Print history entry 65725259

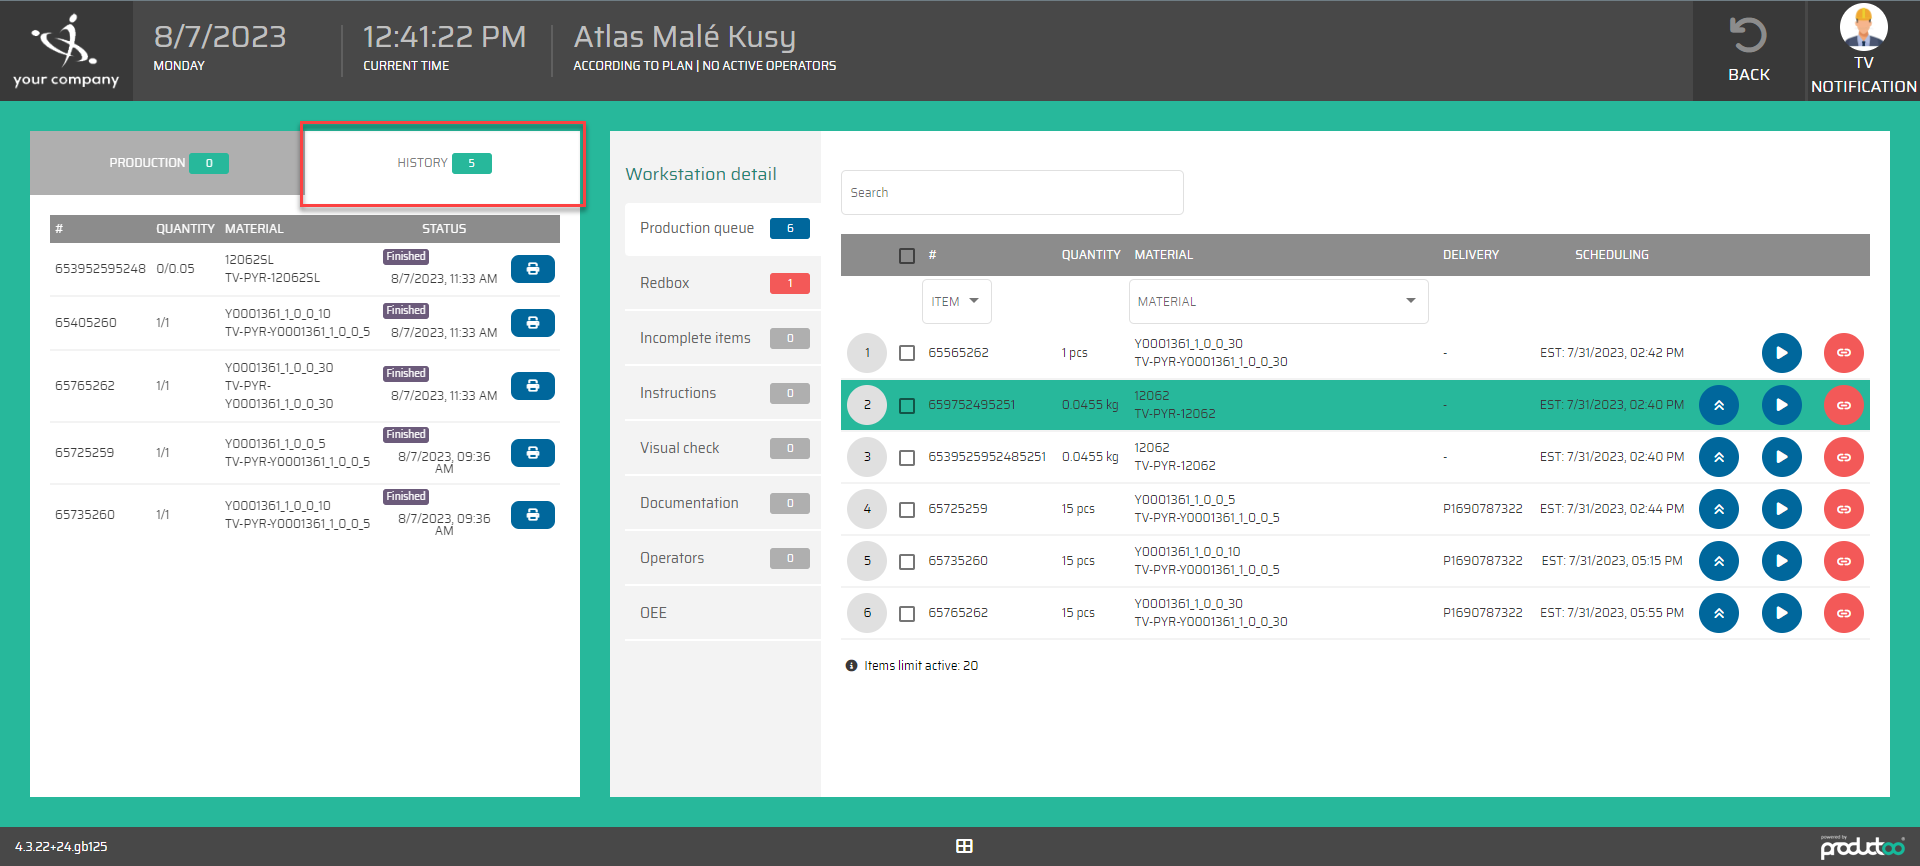[532, 453]
